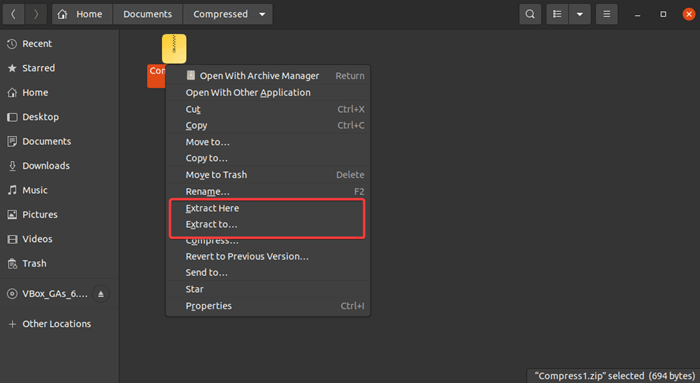The width and height of the screenshot is (700, 383).
Task: Open view options dropdown arrow
Action: 579,14
